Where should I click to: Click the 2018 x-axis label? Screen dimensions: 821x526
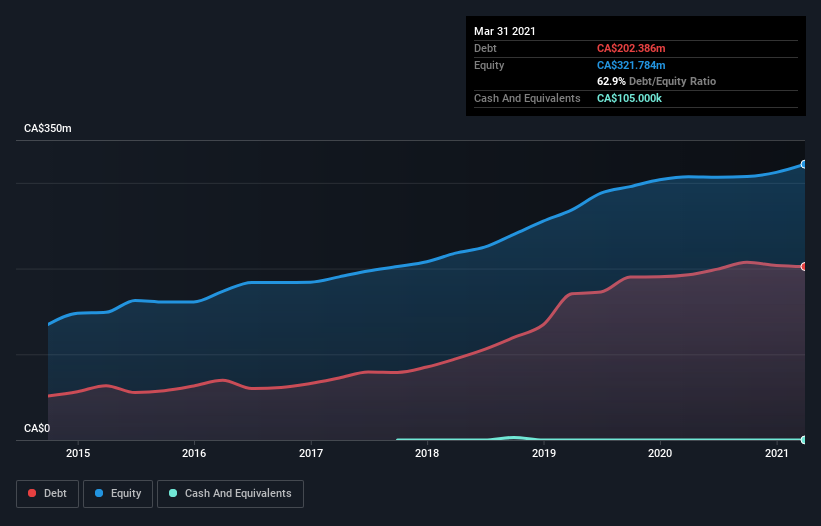click(427, 453)
